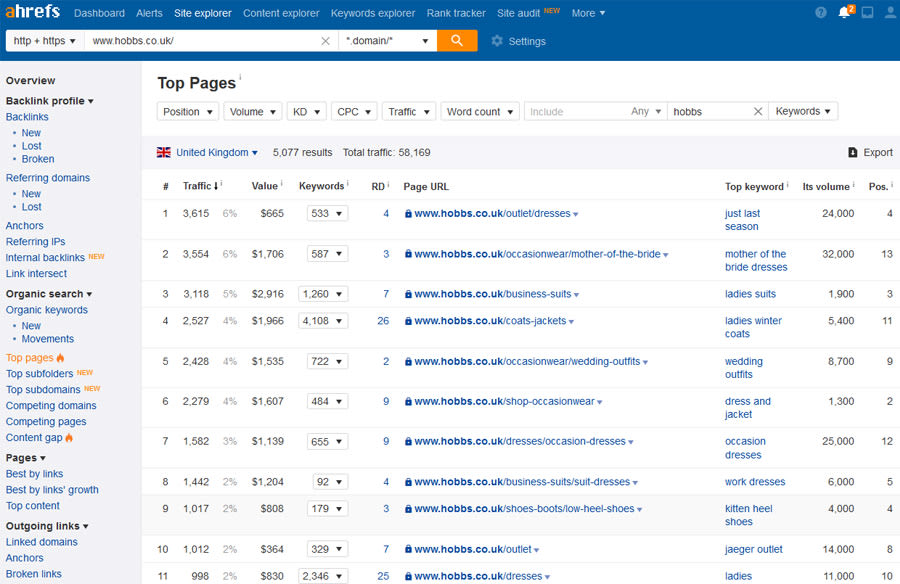Open Rank tracker tab
900x584 pixels.
point(456,13)
